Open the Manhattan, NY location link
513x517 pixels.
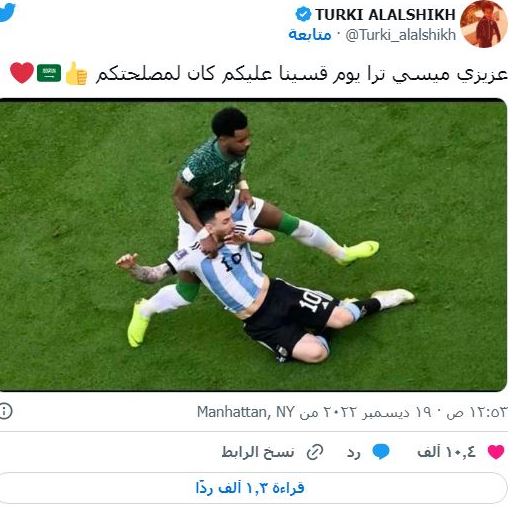click(x=246, y=412)
